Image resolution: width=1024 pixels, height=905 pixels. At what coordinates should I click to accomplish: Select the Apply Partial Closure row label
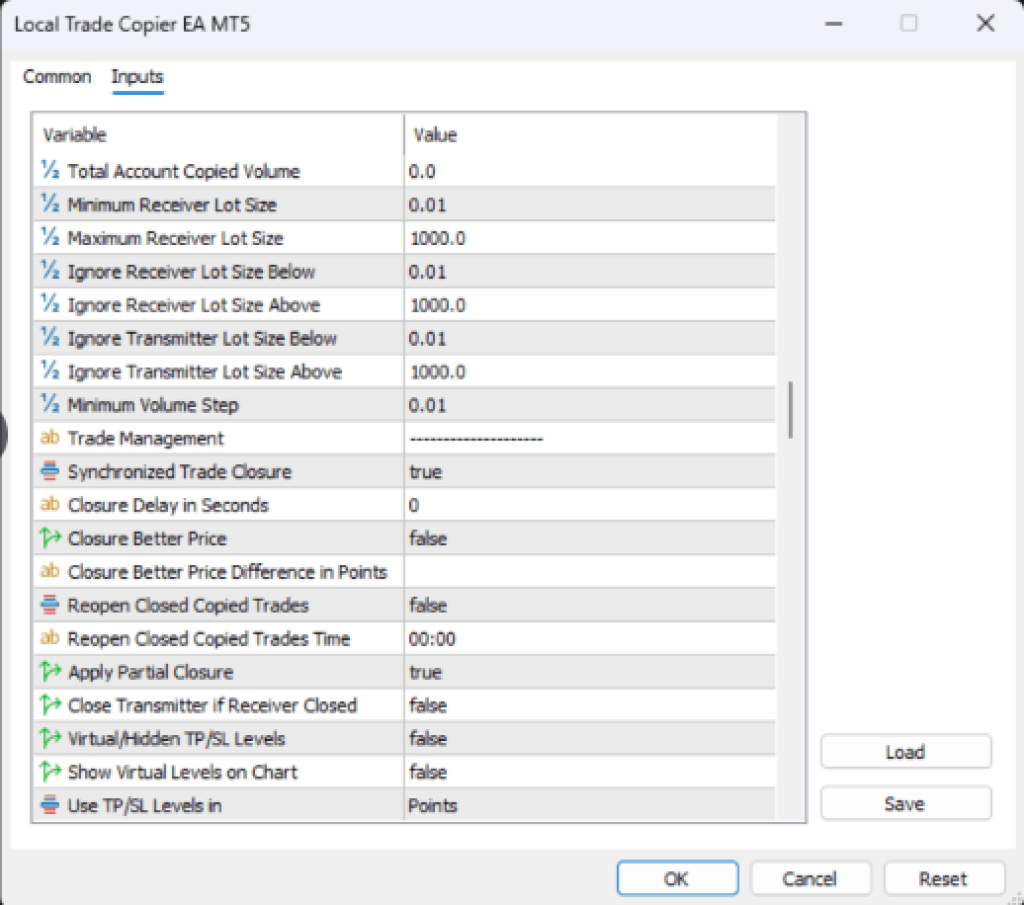coord(150,672)
